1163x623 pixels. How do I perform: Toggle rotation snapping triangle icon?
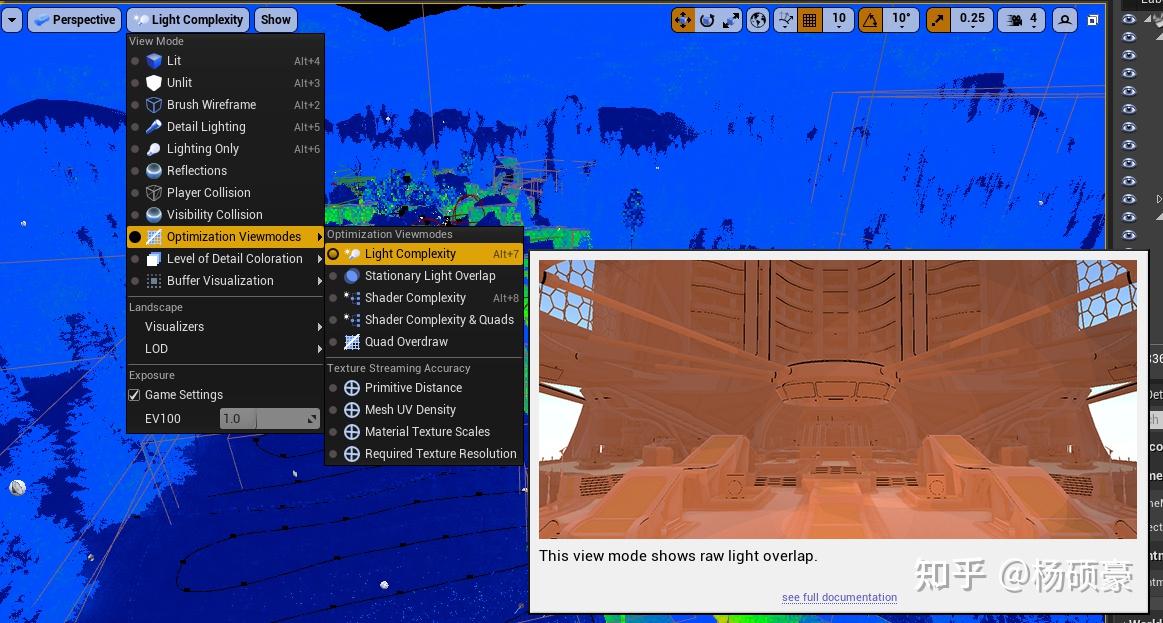point(871,20)
